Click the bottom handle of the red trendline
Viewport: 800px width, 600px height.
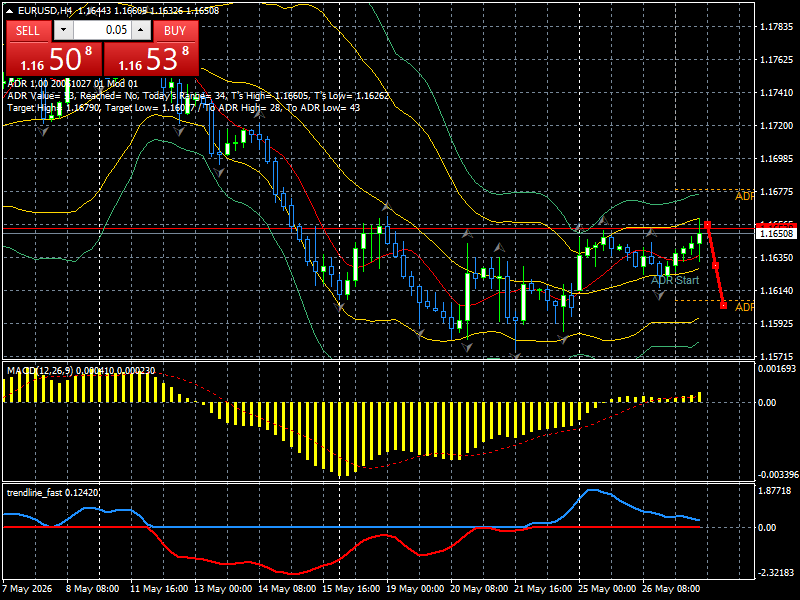coord(723,306)
